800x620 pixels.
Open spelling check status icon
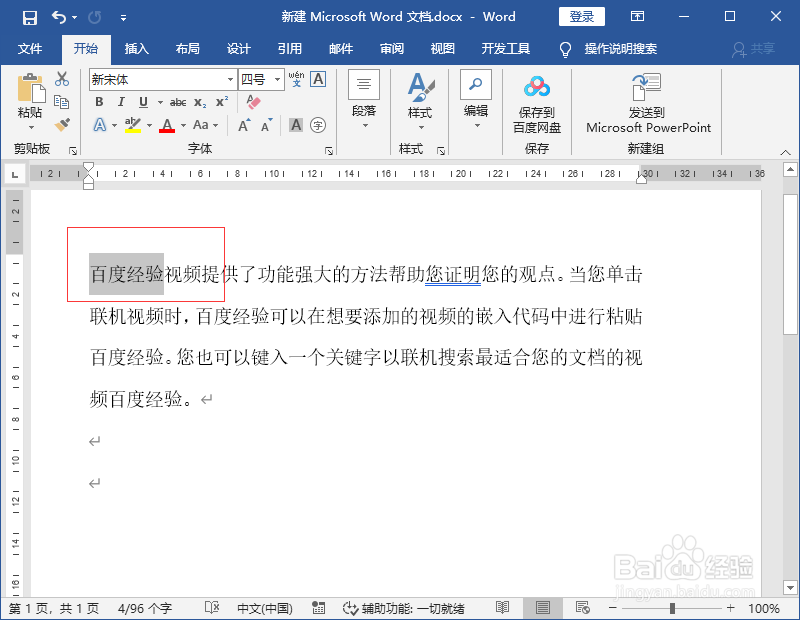212,608
